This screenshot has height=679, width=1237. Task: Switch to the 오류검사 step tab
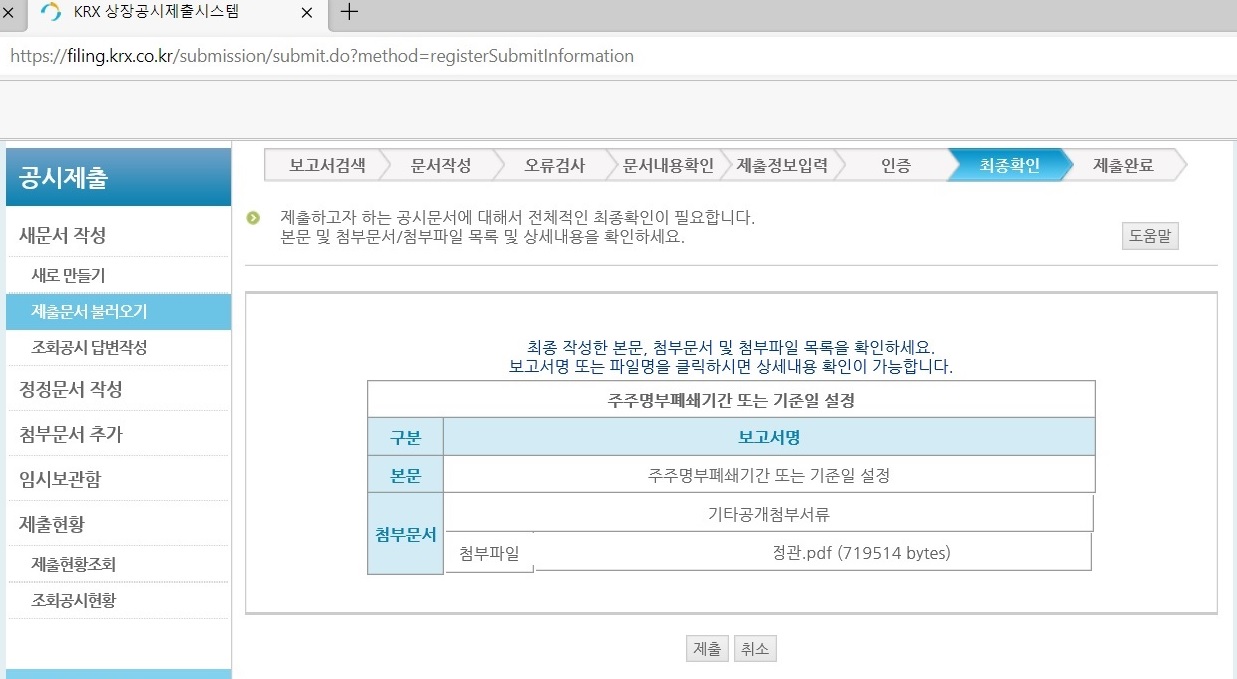click(555, 164)
